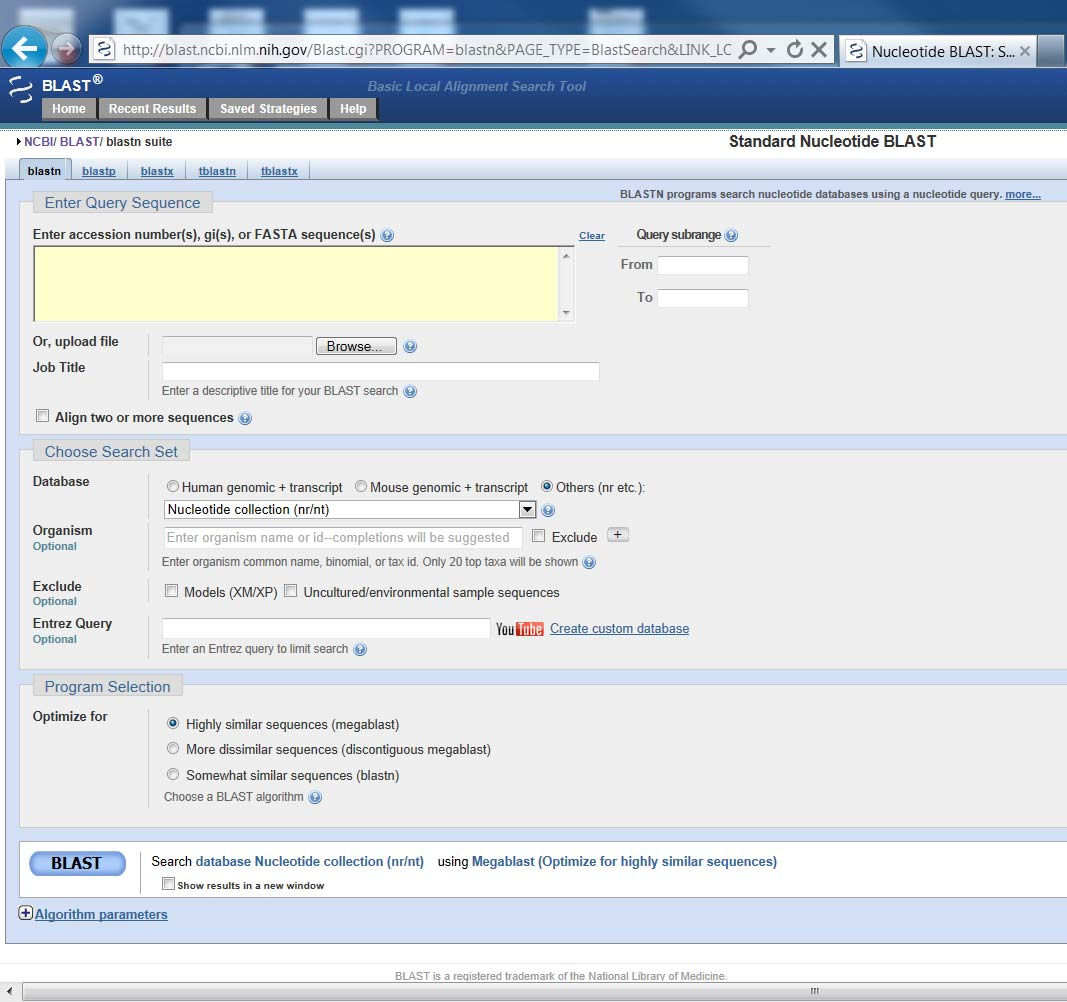Click the Browse... file upload button
The width and height of the screenshot is (1067, 1002).
(356, 346)
